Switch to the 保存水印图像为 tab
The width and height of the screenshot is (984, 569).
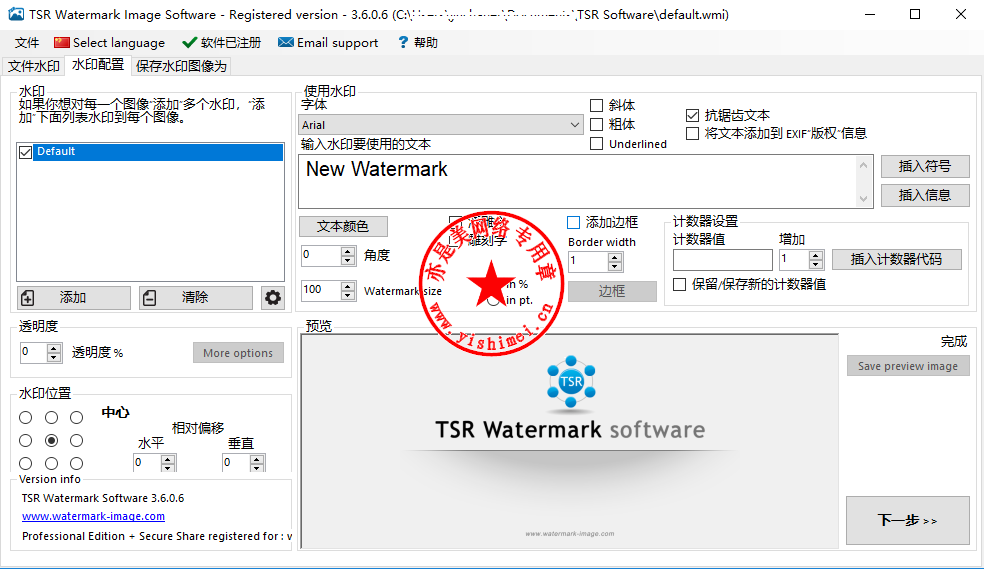(x=181, y=66)
